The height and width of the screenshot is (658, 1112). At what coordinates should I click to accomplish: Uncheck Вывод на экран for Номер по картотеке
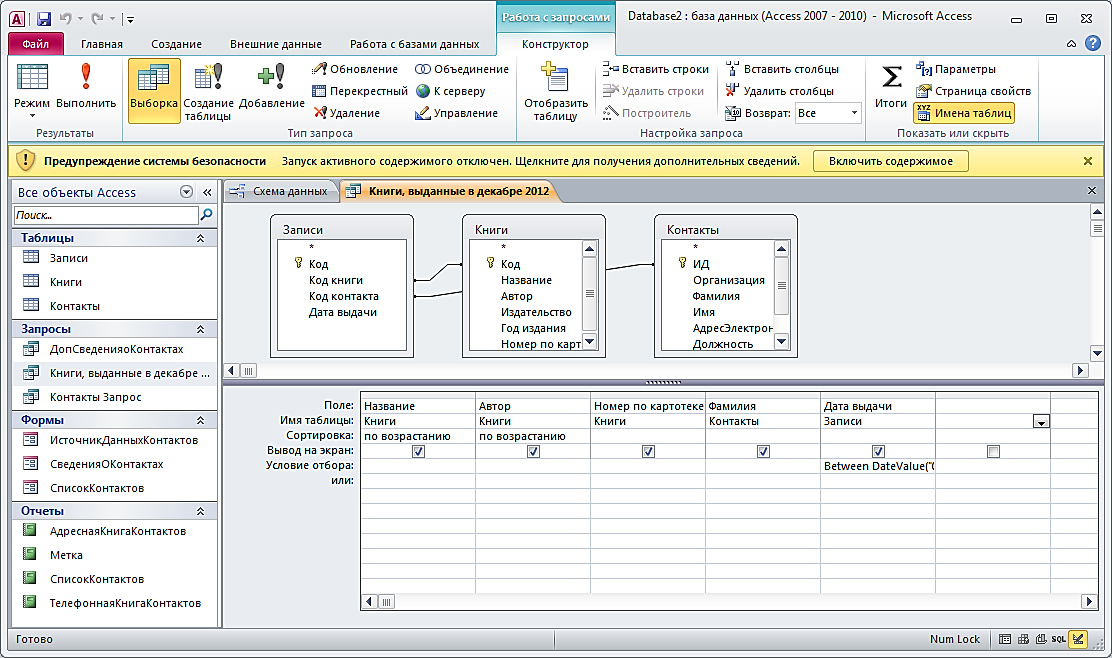[x=648, y=452]
